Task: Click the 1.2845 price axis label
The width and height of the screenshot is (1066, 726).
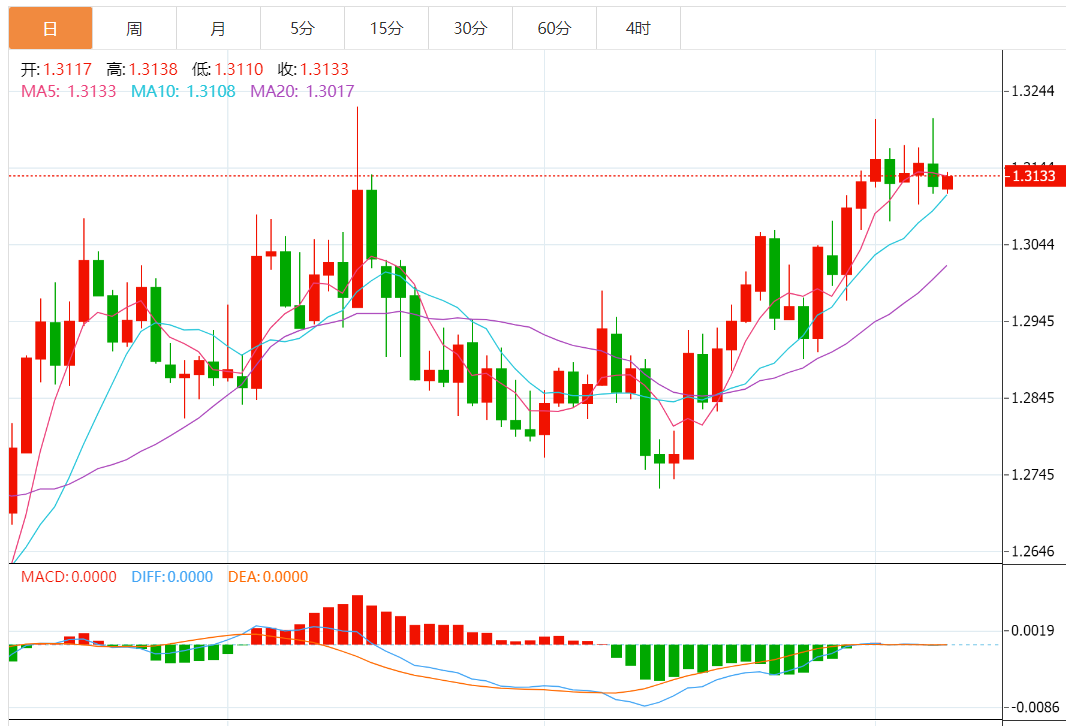Action: coord(1033,398)
